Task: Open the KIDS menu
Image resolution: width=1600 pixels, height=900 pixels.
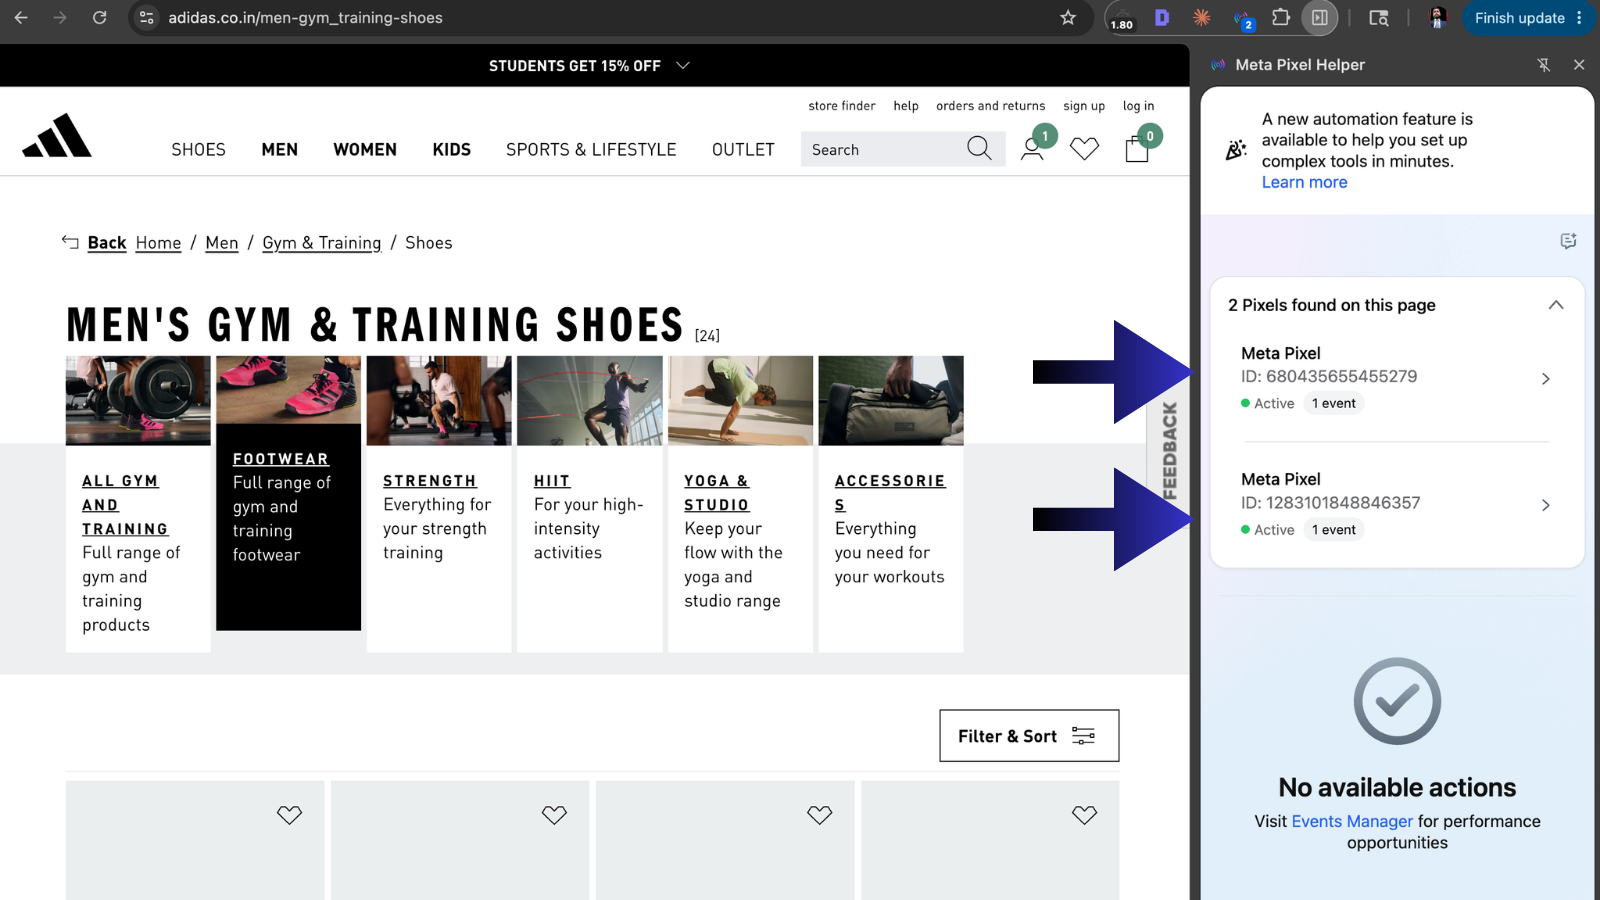Action: click(x=451, y=149)
